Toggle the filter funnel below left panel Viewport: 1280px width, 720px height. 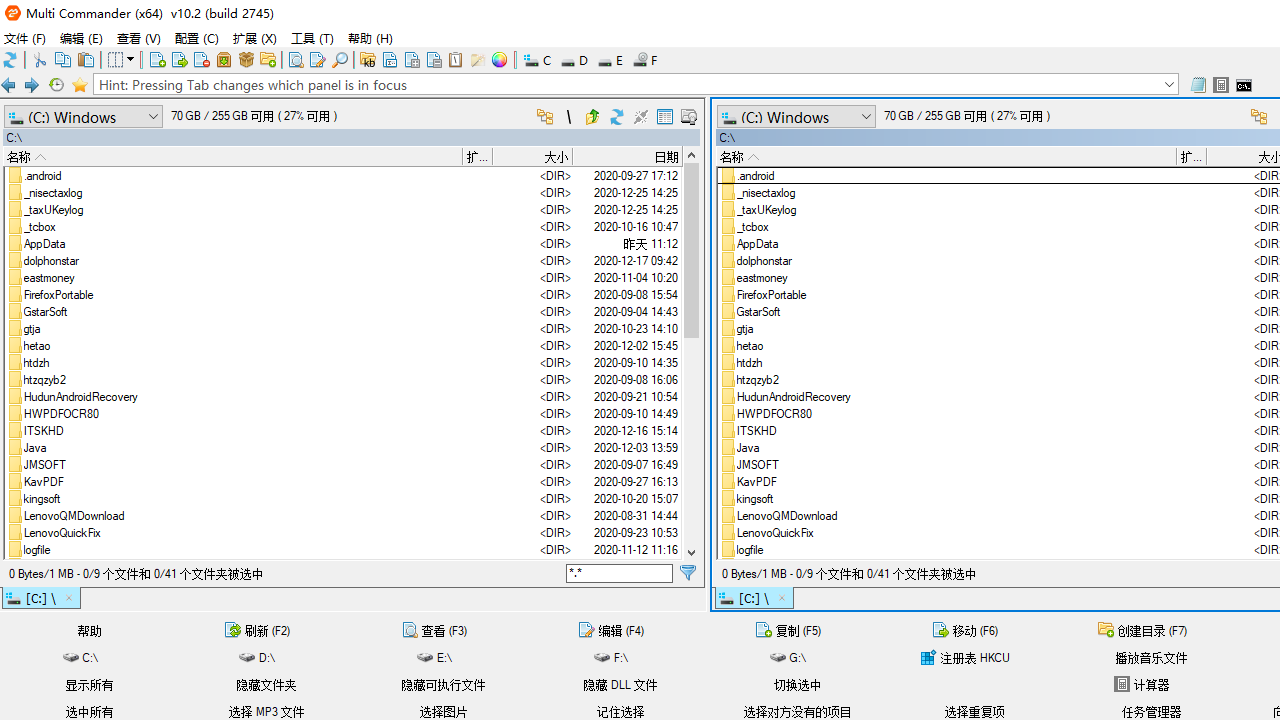coord(687,573)
